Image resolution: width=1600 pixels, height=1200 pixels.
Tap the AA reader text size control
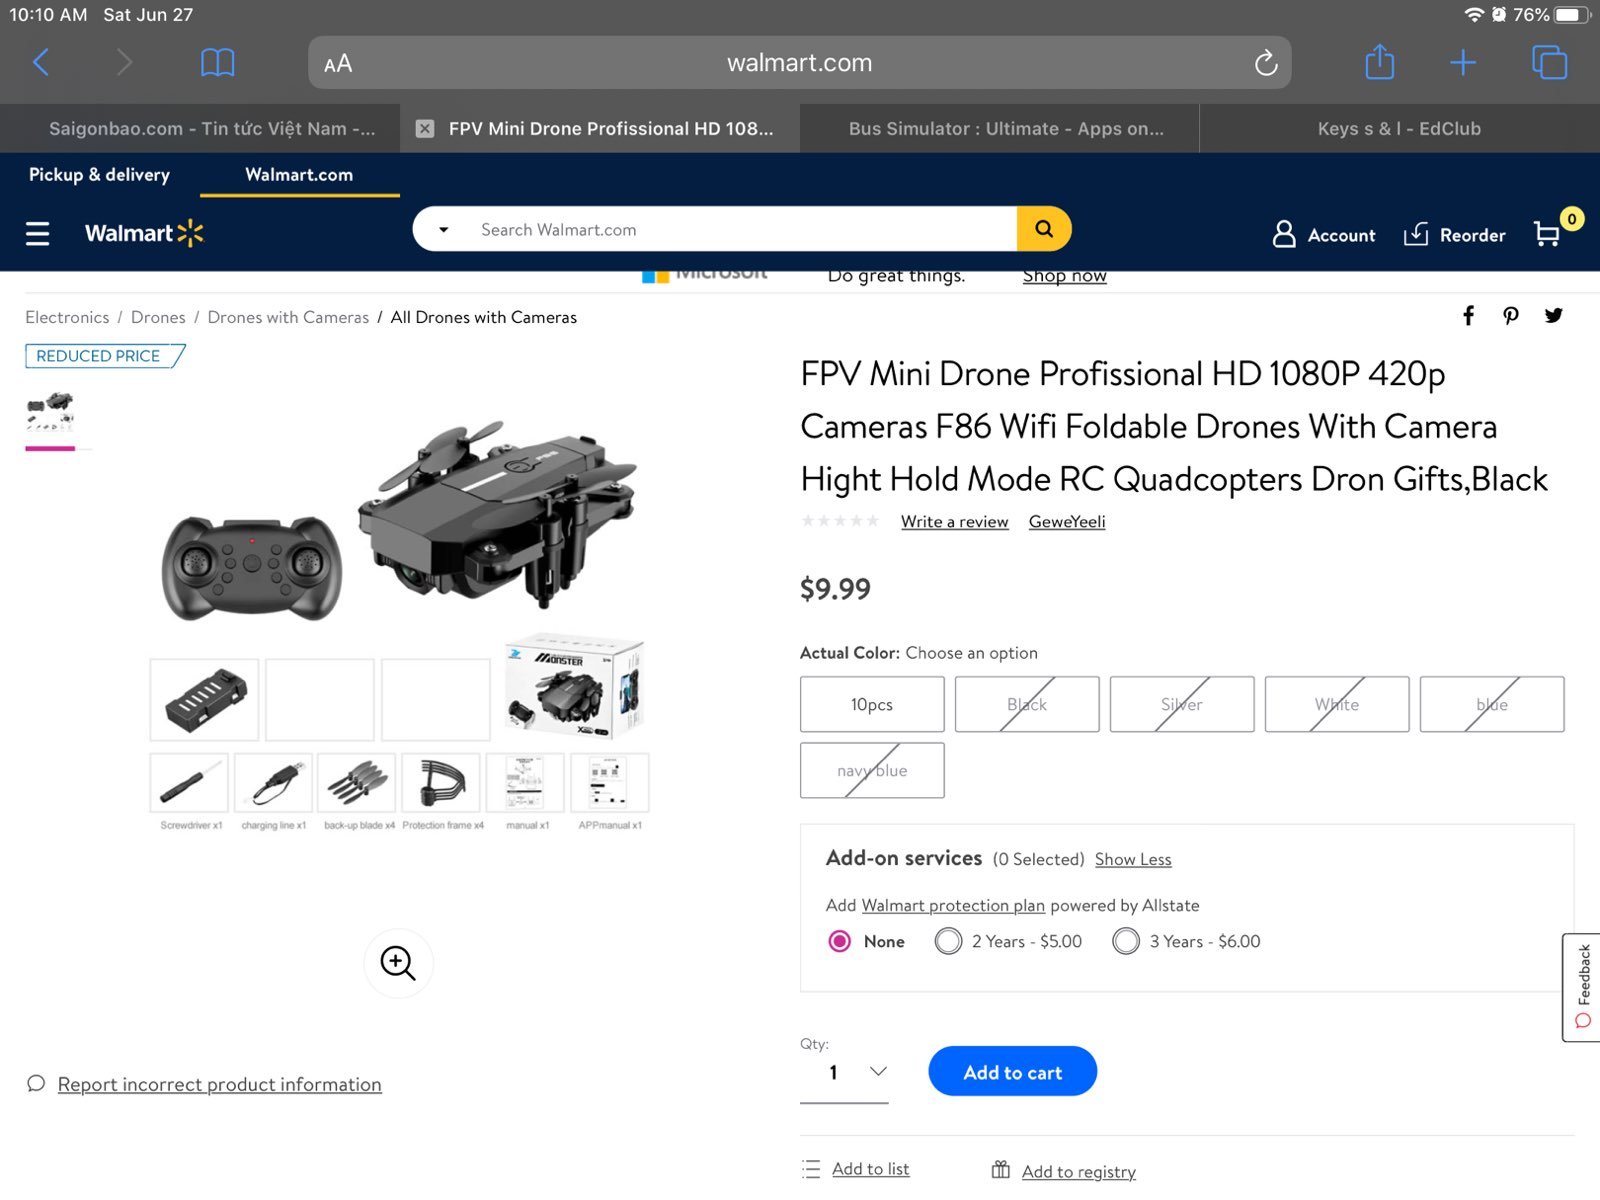tap(338, 64)
